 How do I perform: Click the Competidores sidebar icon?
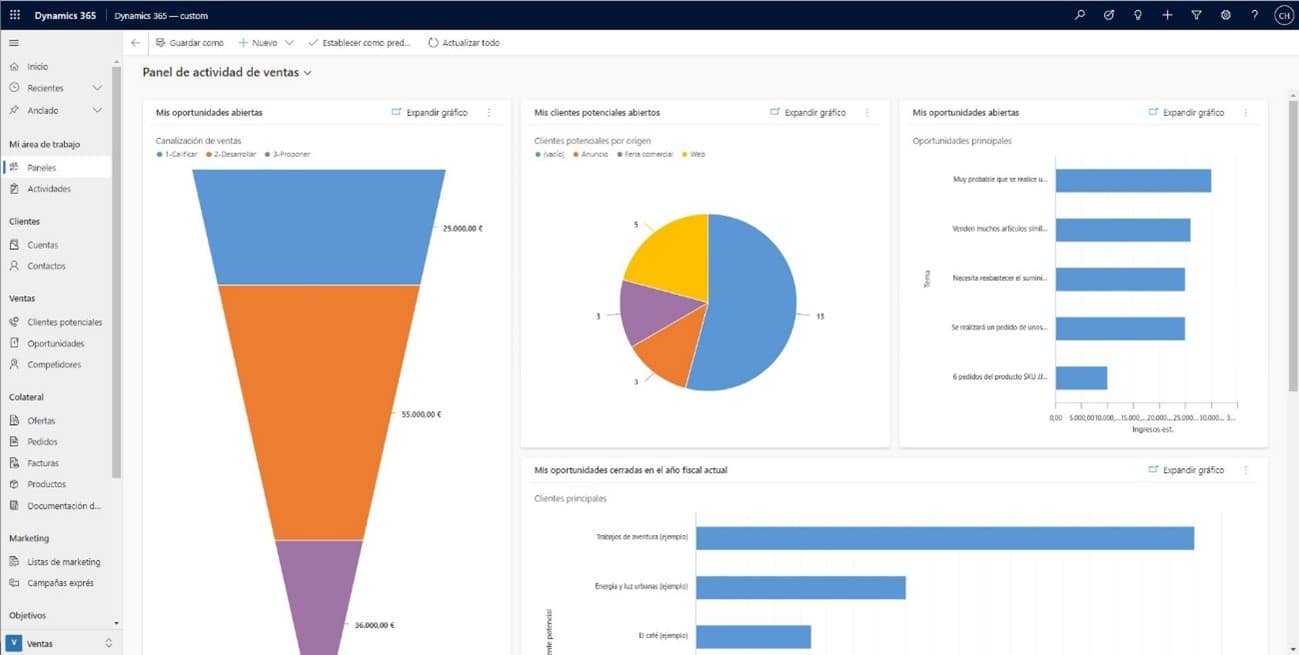[14, 364]
